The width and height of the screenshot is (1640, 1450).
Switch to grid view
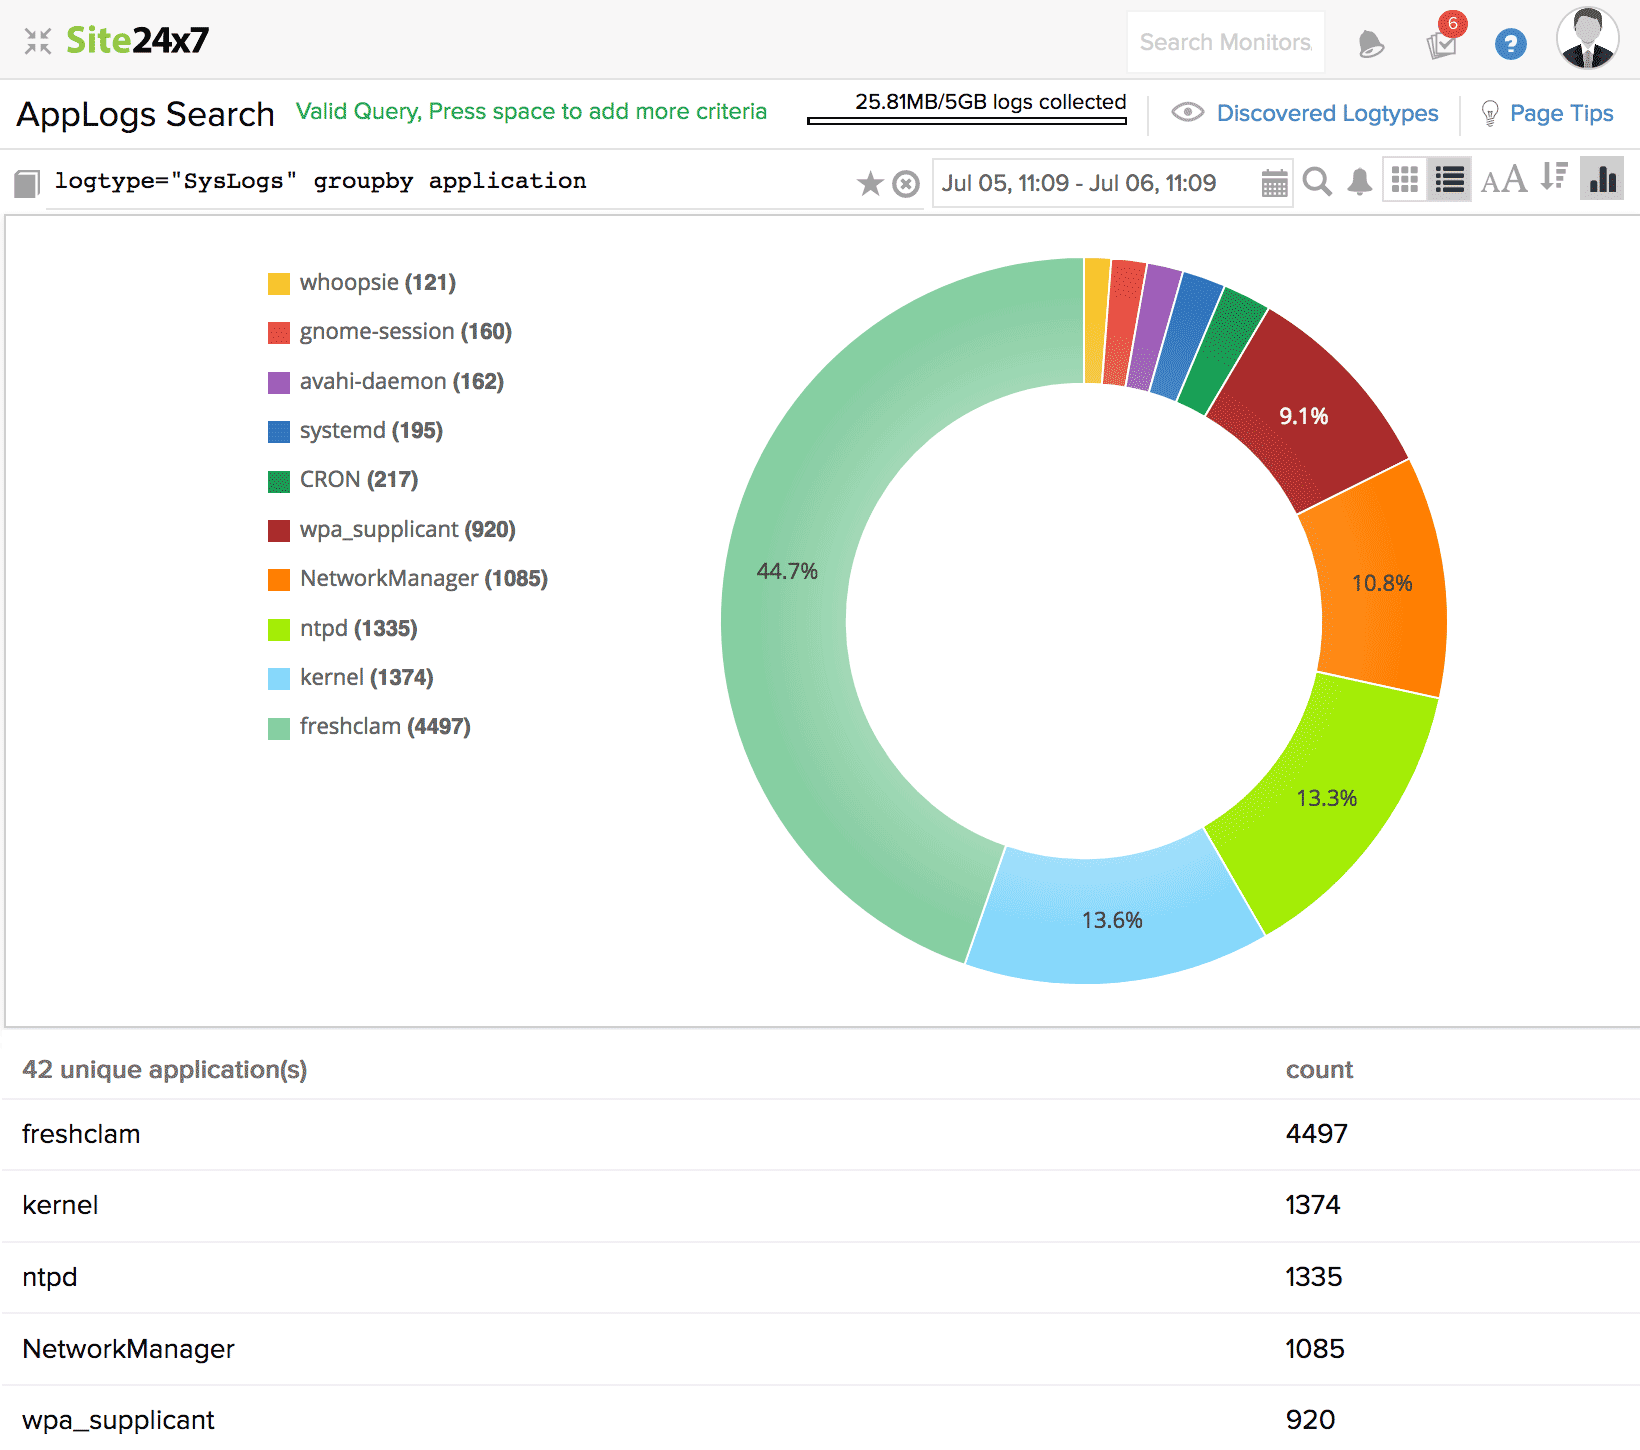pyautogui.click(x=1405, y=180)
